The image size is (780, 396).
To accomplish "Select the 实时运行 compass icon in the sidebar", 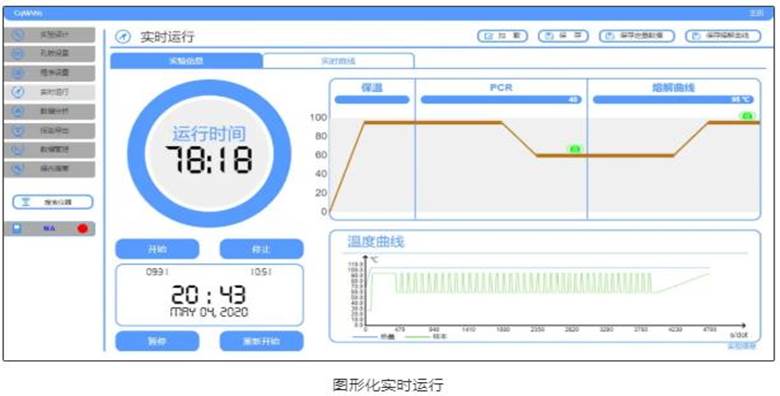I will coord(18,93).
